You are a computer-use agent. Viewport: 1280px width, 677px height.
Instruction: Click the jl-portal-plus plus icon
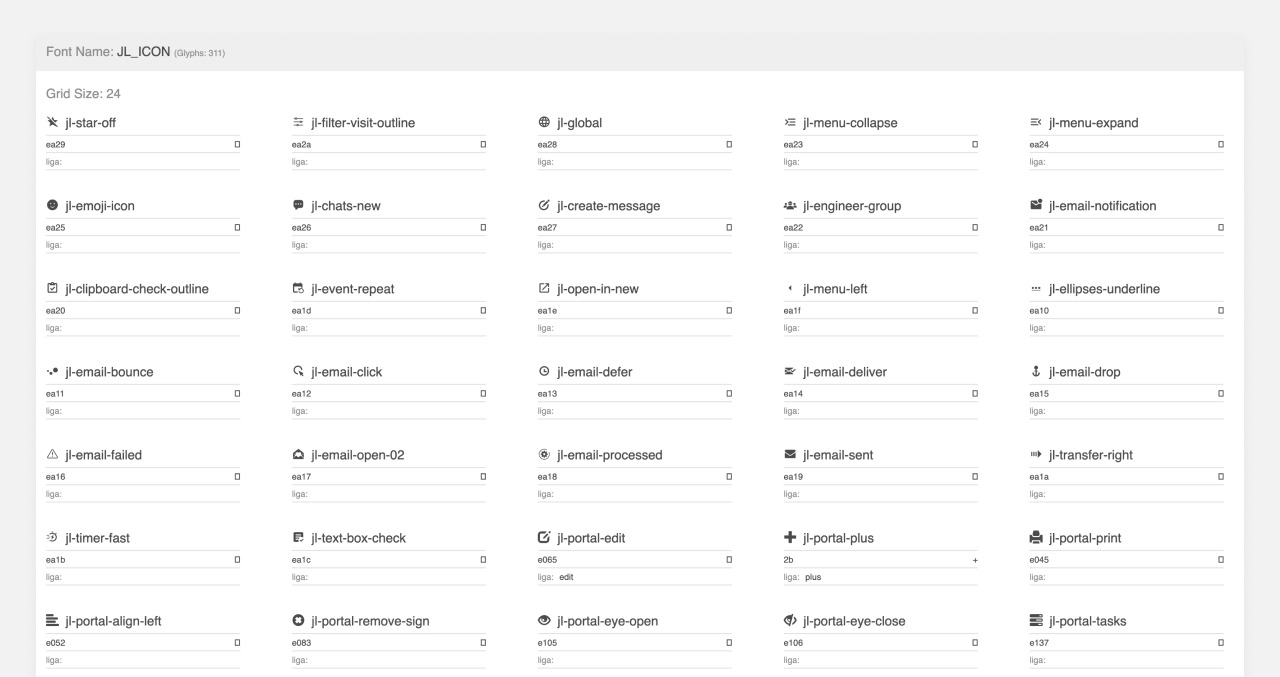click(x=790, y=538)
